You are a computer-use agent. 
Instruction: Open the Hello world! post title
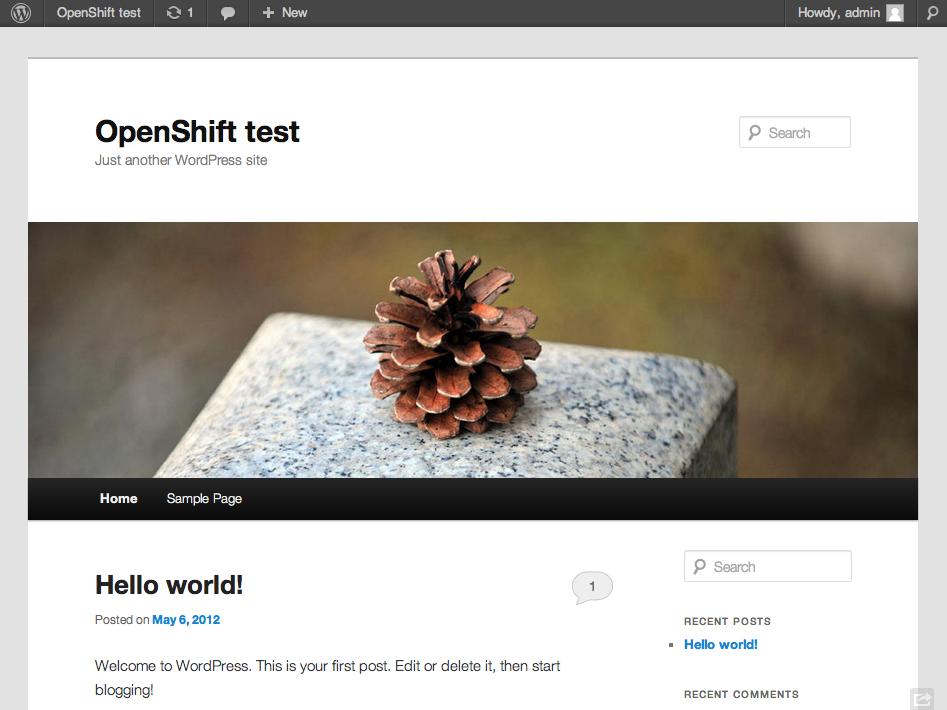169,585
